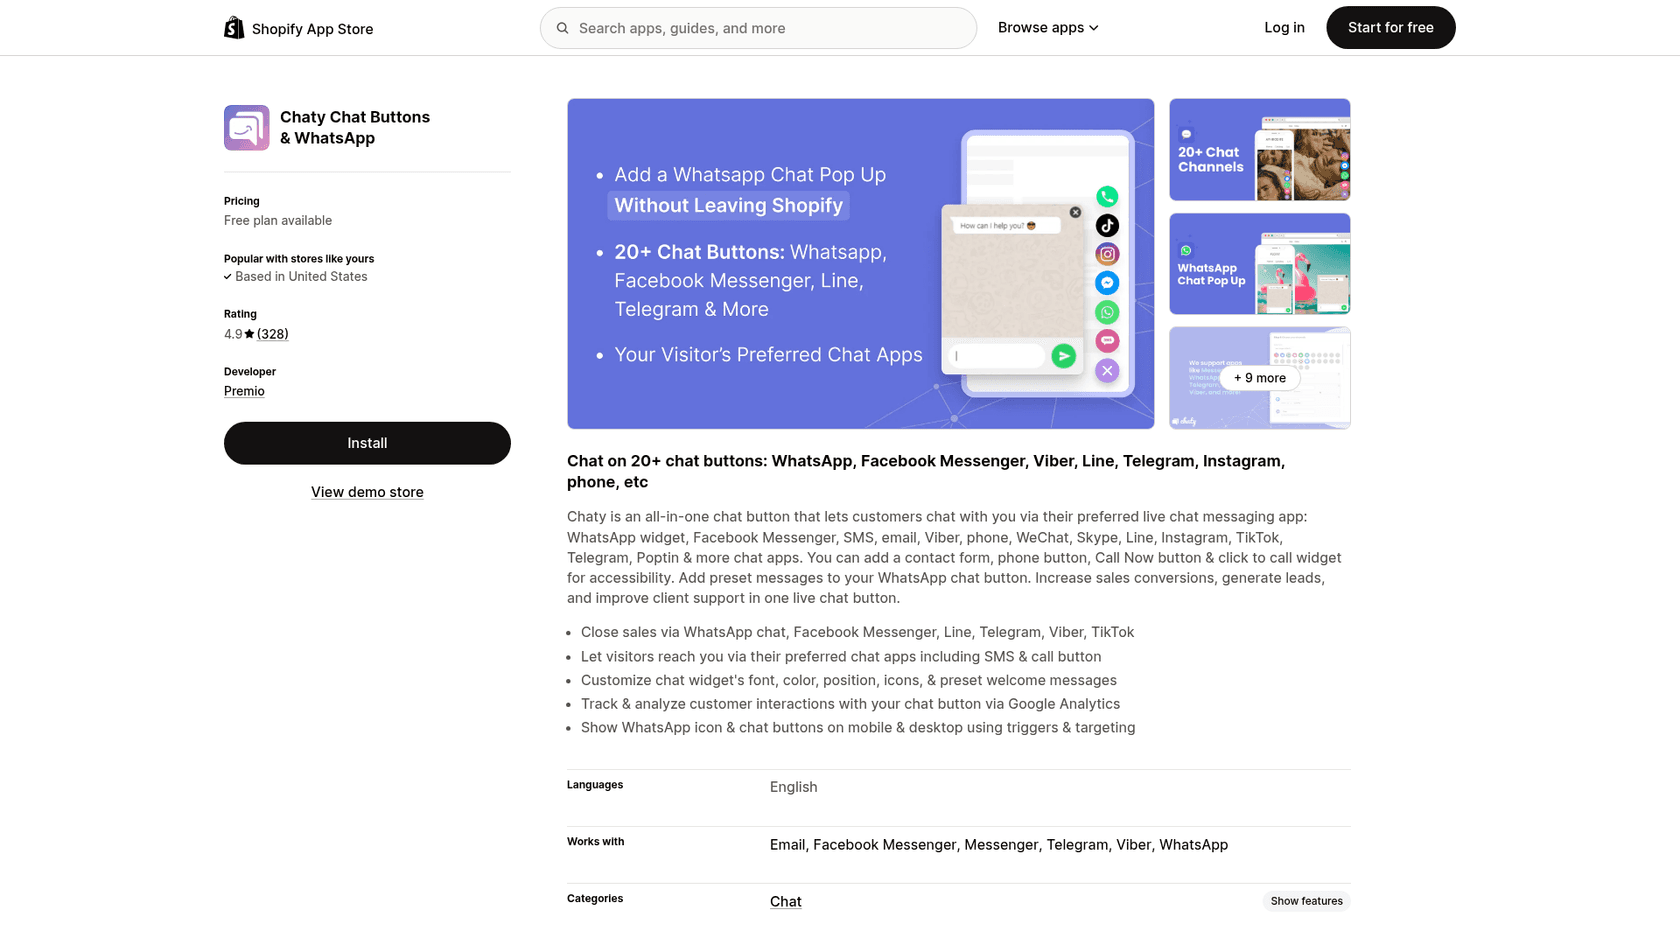Open the WhatsApp Chat Pop Up thumbnail
The height and width of the screenshot is (945, 1680).
click(x=1260, y=264)
